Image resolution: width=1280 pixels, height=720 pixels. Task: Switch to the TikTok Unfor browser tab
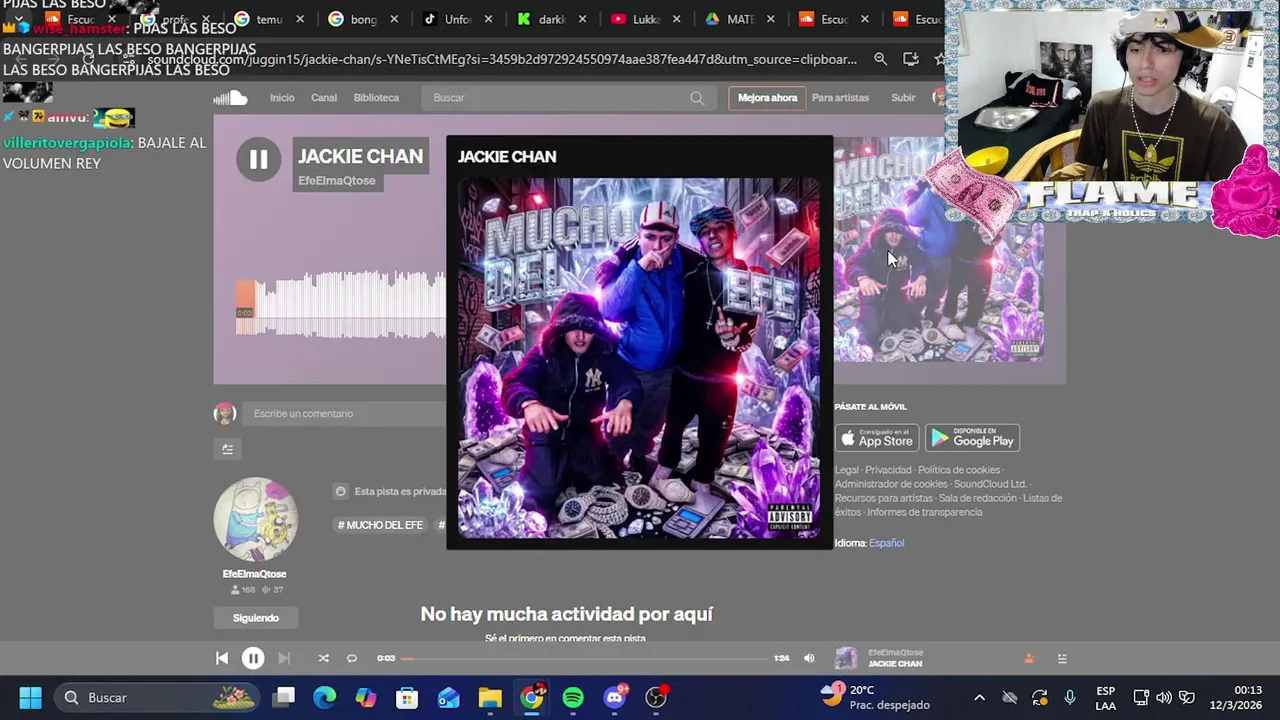456,19
